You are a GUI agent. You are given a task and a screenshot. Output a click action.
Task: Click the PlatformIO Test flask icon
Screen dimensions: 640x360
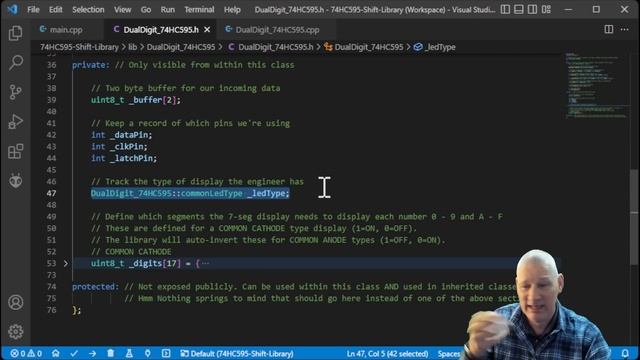click(129, 353)
